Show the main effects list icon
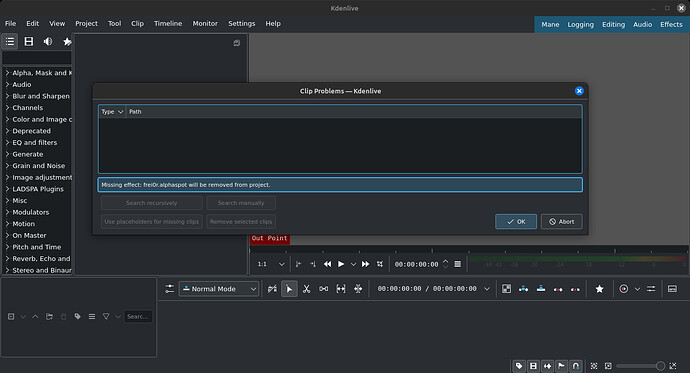The image size is (690, 373). click(10, 41)
